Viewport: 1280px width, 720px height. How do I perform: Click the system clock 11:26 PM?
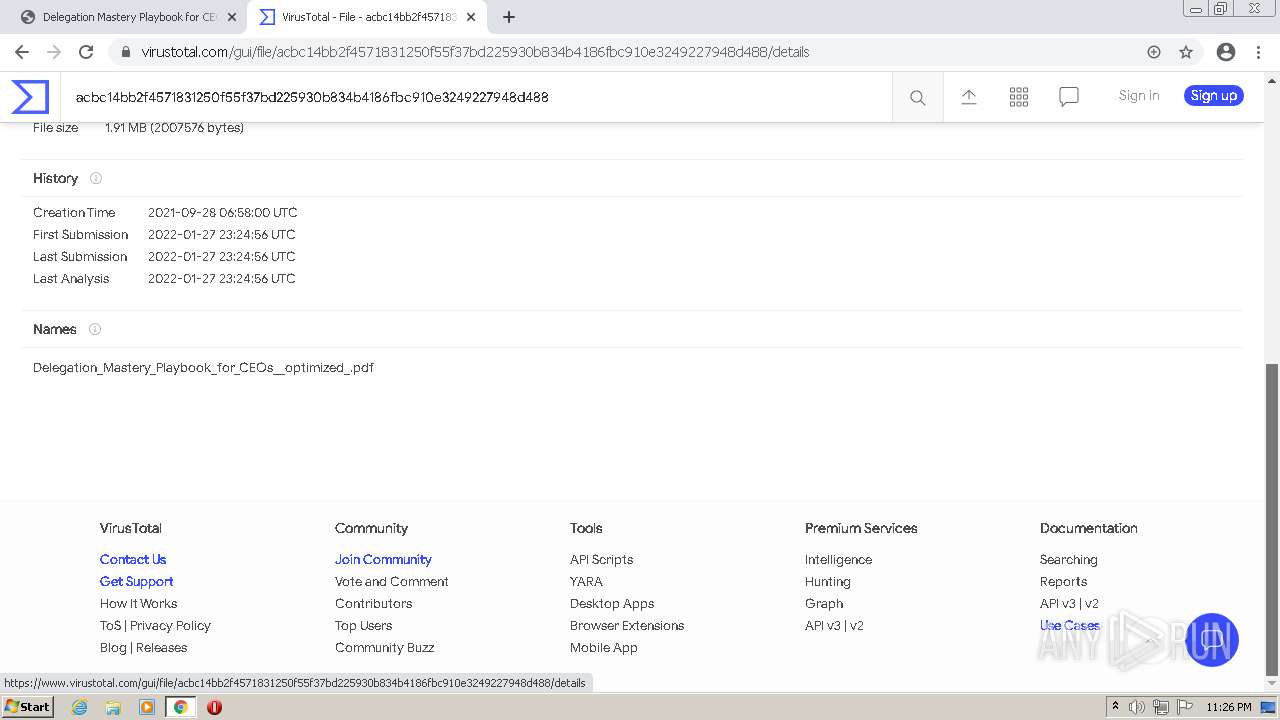point(1229,707)
